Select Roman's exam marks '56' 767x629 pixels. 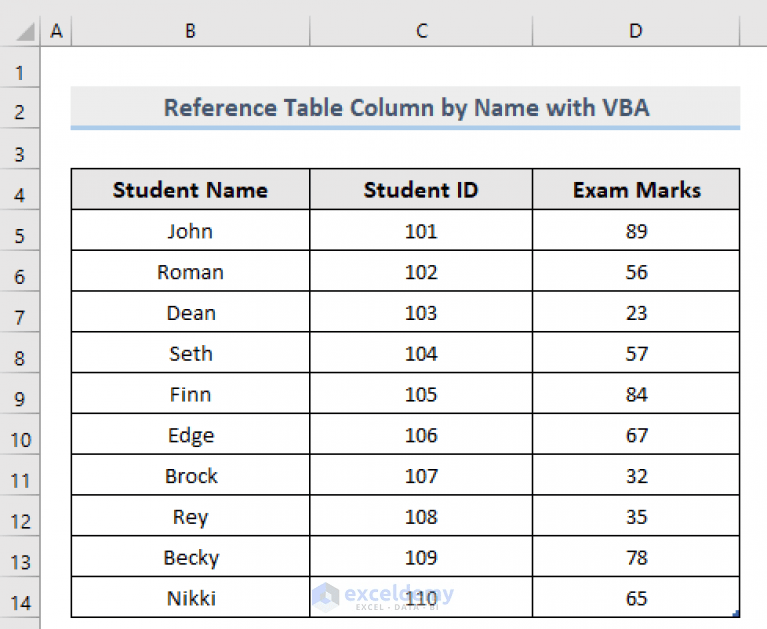tap(636, 271)
